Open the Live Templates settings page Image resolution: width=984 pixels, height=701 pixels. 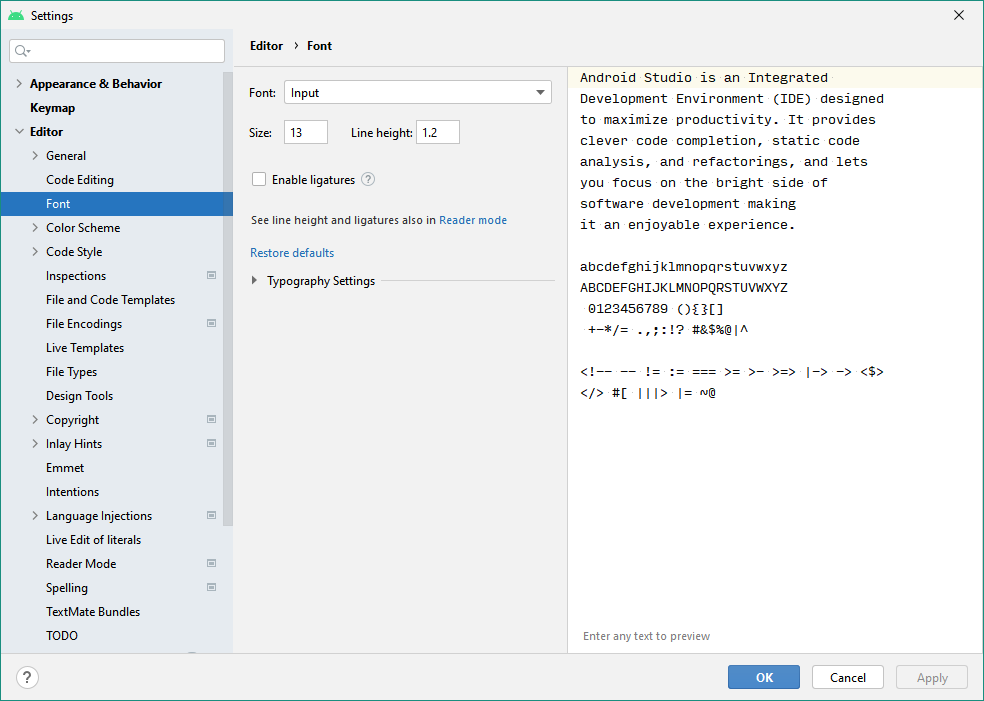[85, 348]
